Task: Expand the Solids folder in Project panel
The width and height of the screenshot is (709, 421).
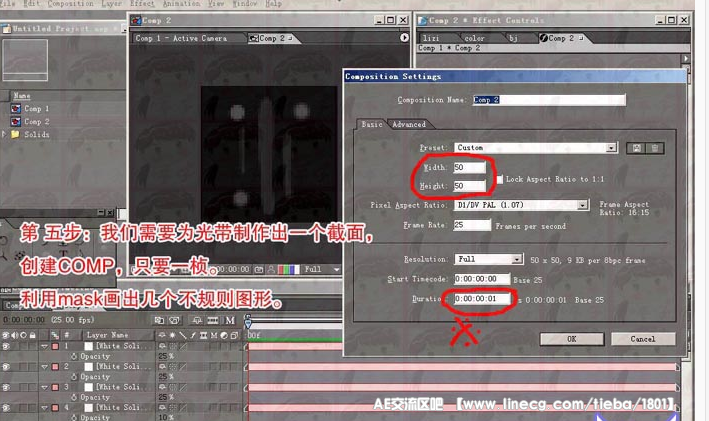Action: click(x=4, y=134)
